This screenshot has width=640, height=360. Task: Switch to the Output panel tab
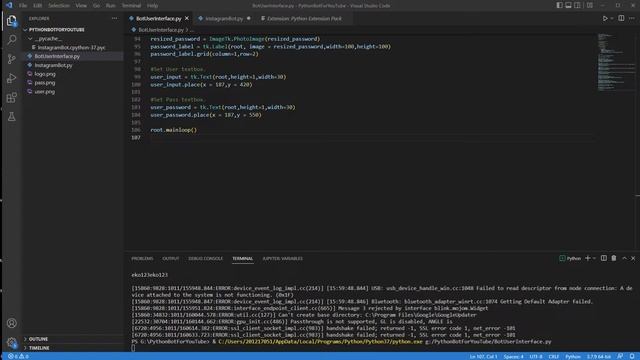(171, 259)
